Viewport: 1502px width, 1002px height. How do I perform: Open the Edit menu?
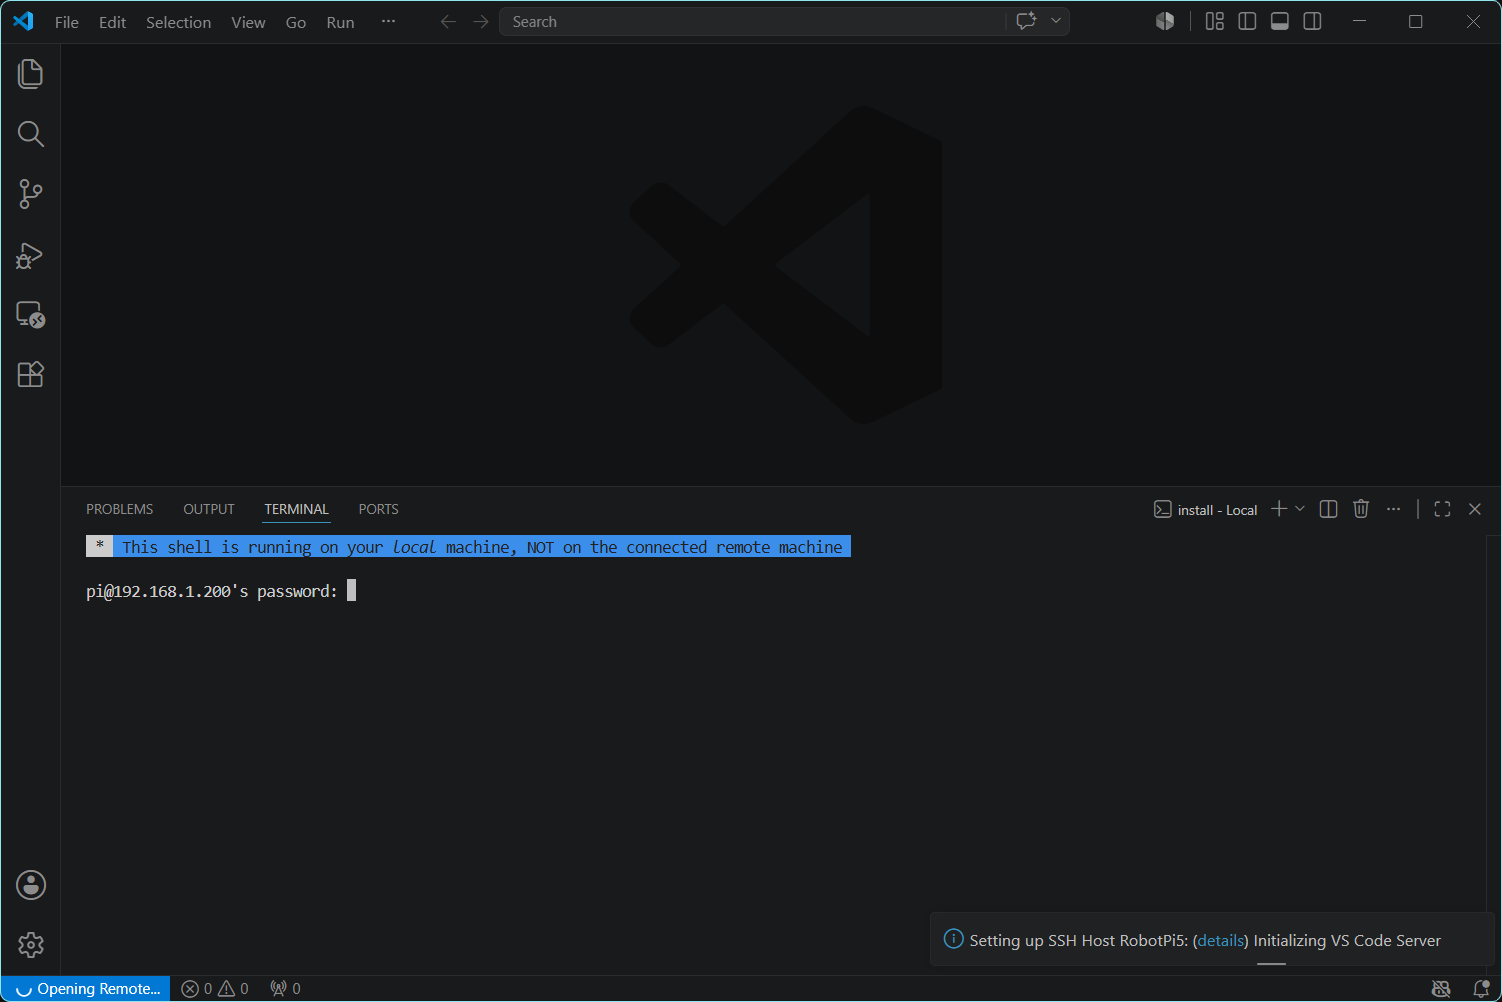pos(112,22)
